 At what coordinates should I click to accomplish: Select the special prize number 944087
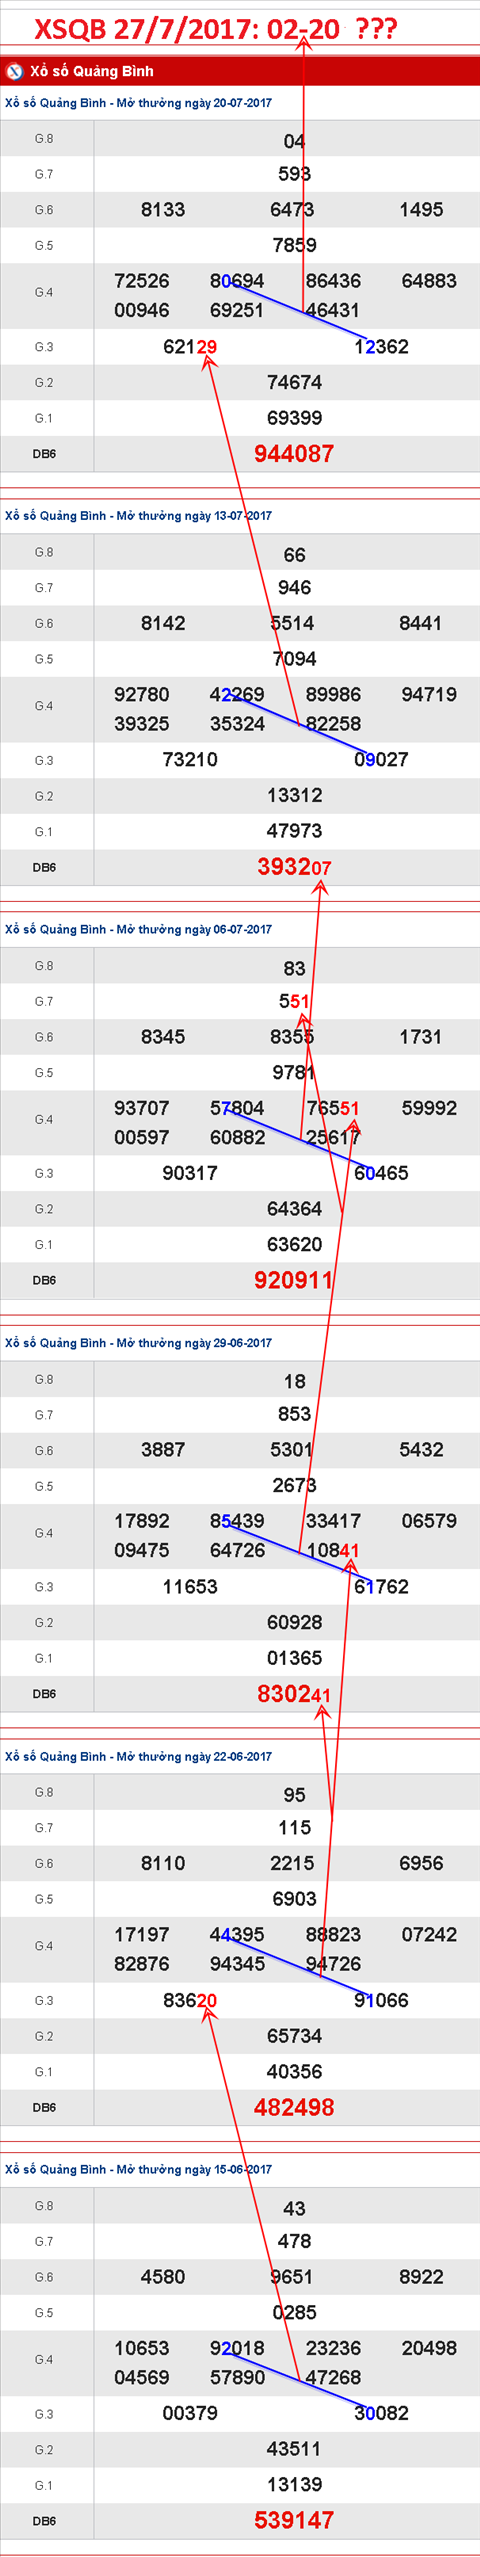pyautogui.click(x=294, y=454)
